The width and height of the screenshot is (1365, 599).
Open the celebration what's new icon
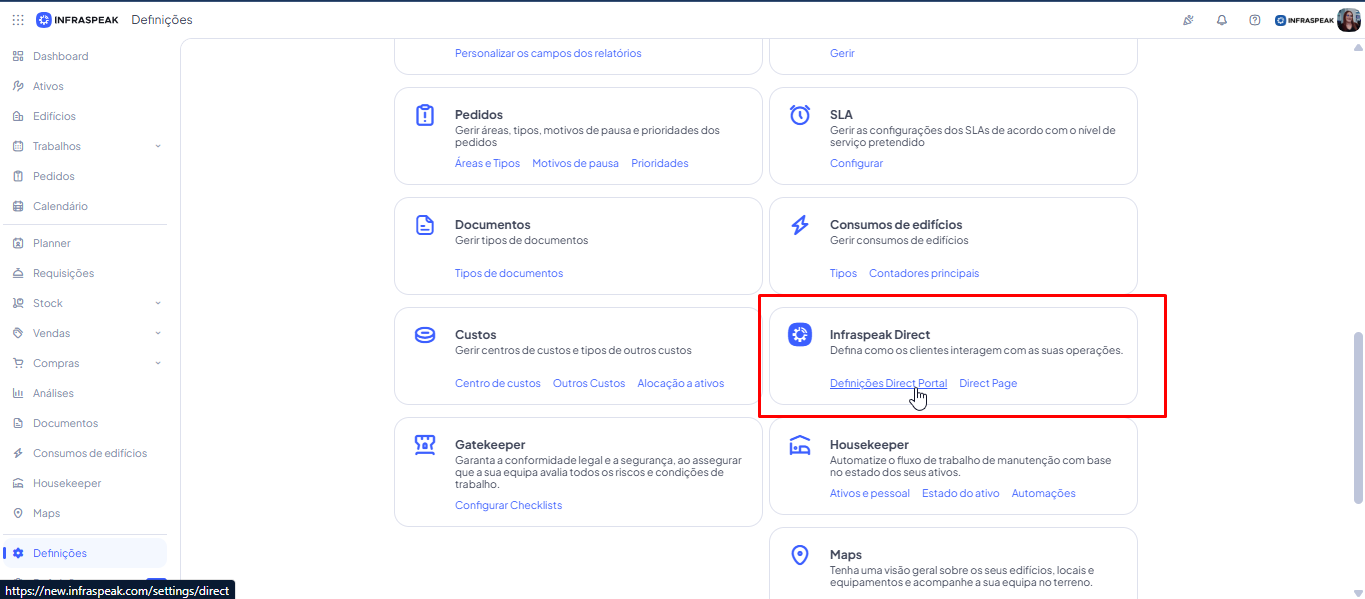1189,20
